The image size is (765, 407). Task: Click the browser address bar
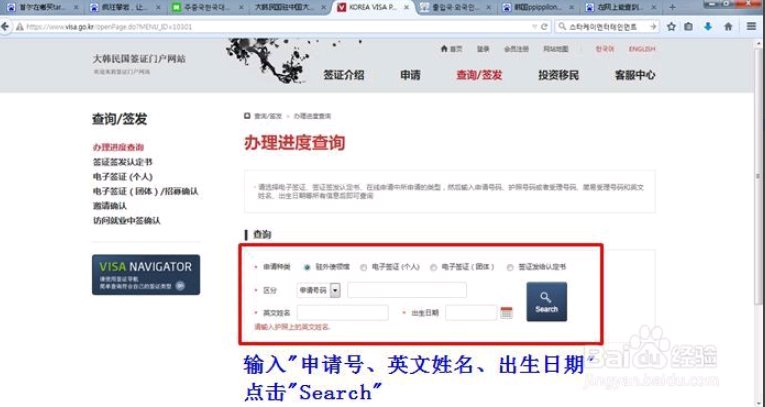[x=278, y=27]
